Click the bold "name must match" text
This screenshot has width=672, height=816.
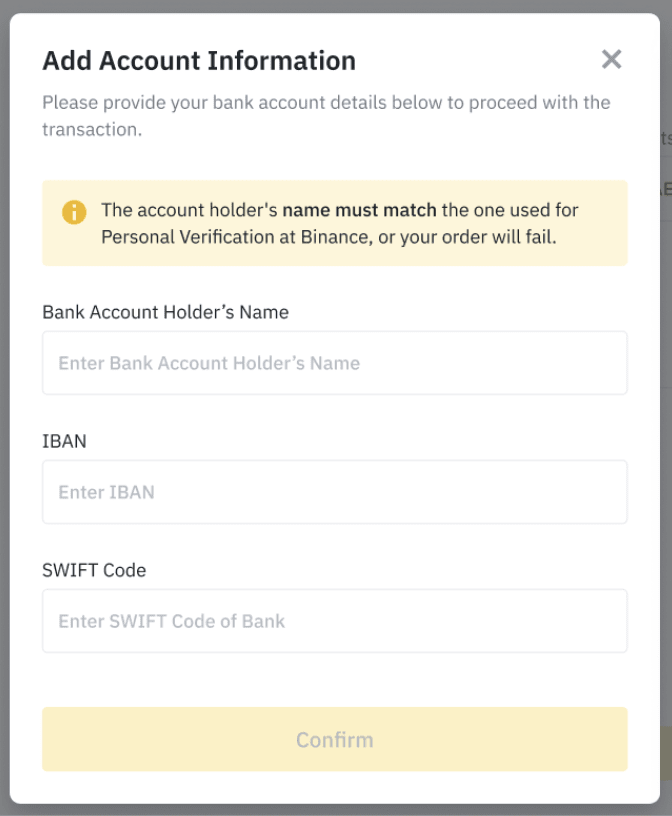point(359,211)
